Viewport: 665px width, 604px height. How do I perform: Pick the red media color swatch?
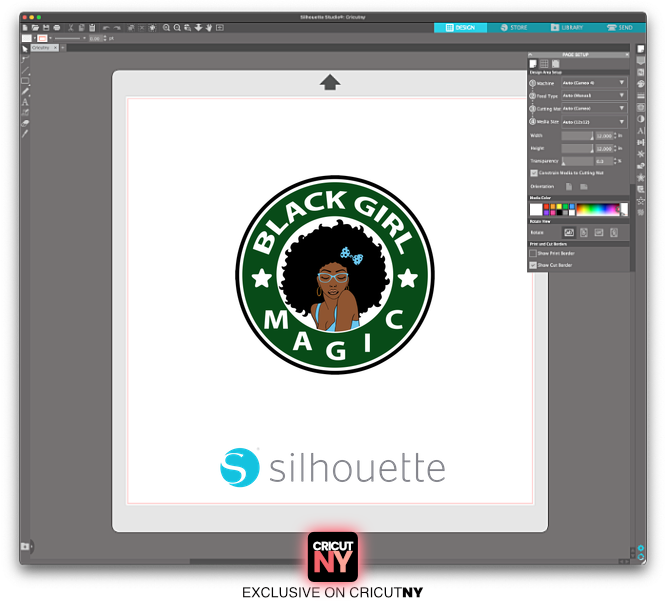(546, 207)
